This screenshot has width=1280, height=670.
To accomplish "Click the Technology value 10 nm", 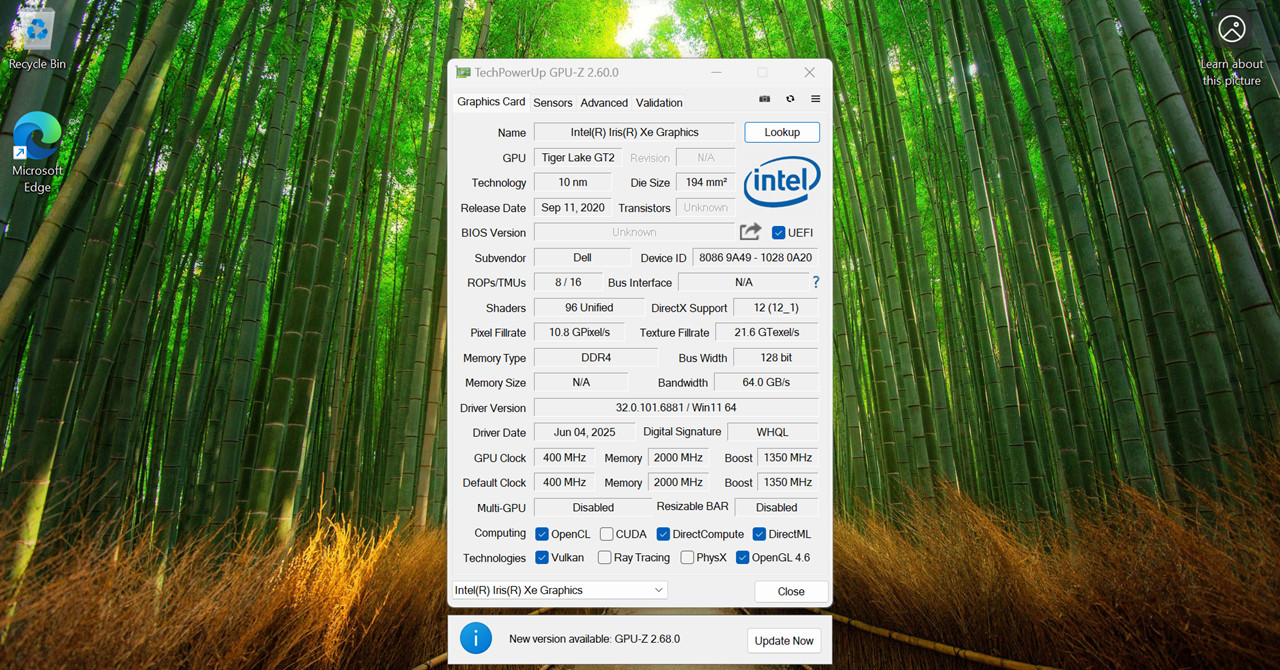I will [x=573, y=183].
